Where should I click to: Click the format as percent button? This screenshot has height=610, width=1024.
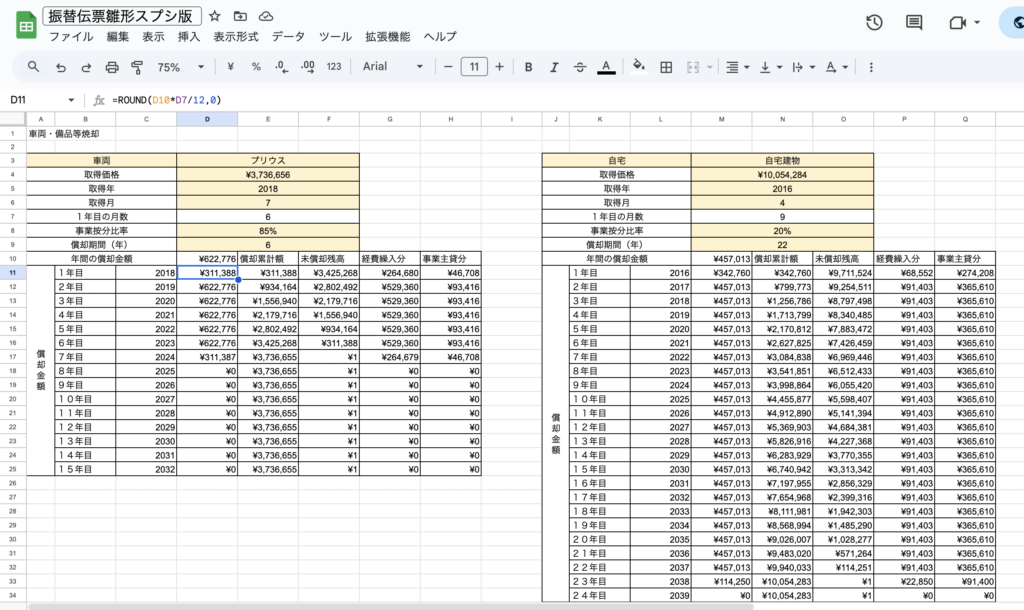(256, 67)
